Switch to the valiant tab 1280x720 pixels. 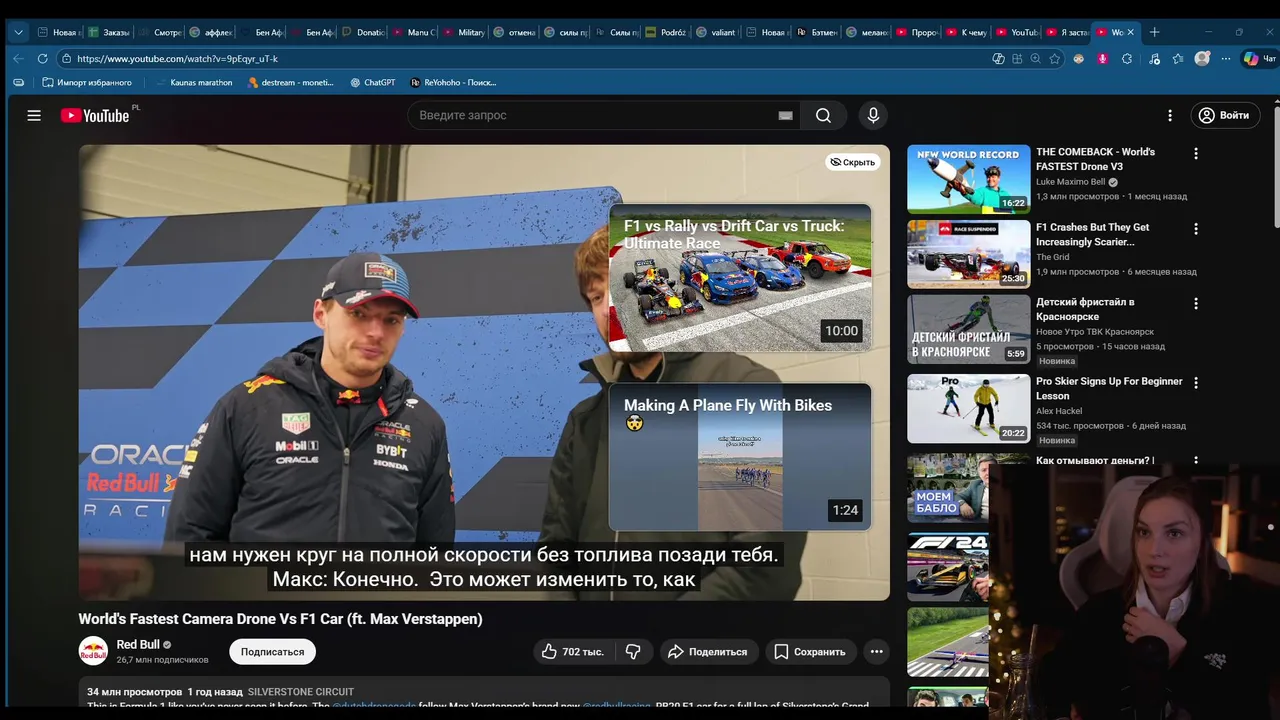tap(716, 32)
